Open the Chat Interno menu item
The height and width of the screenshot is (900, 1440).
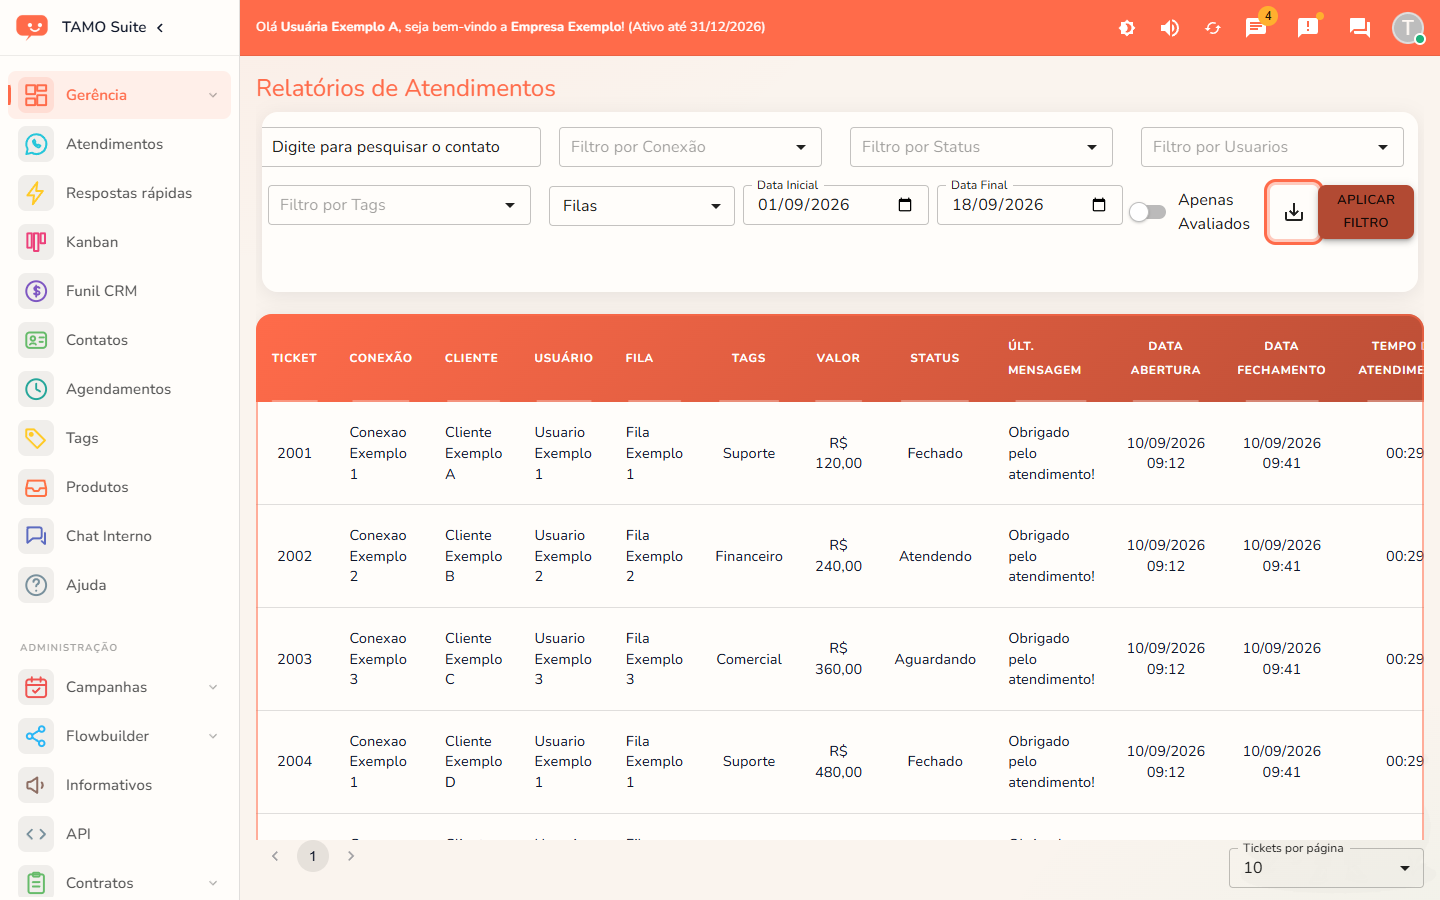coord(119,536)
